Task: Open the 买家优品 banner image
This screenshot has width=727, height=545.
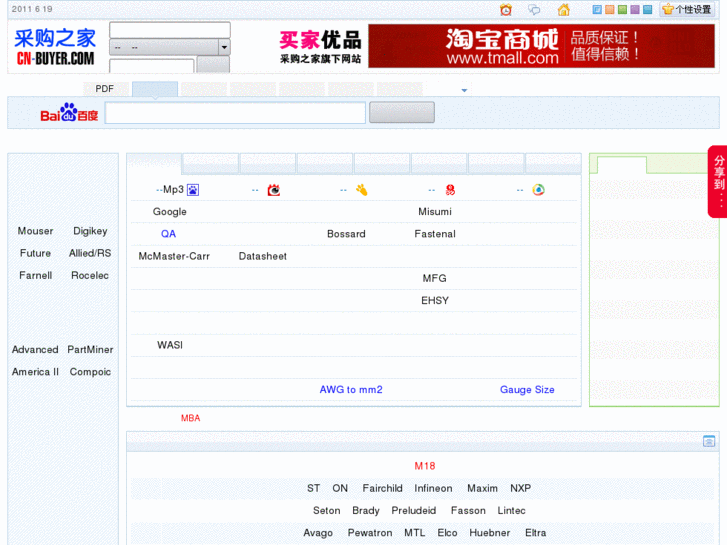Action: (320, 46)
